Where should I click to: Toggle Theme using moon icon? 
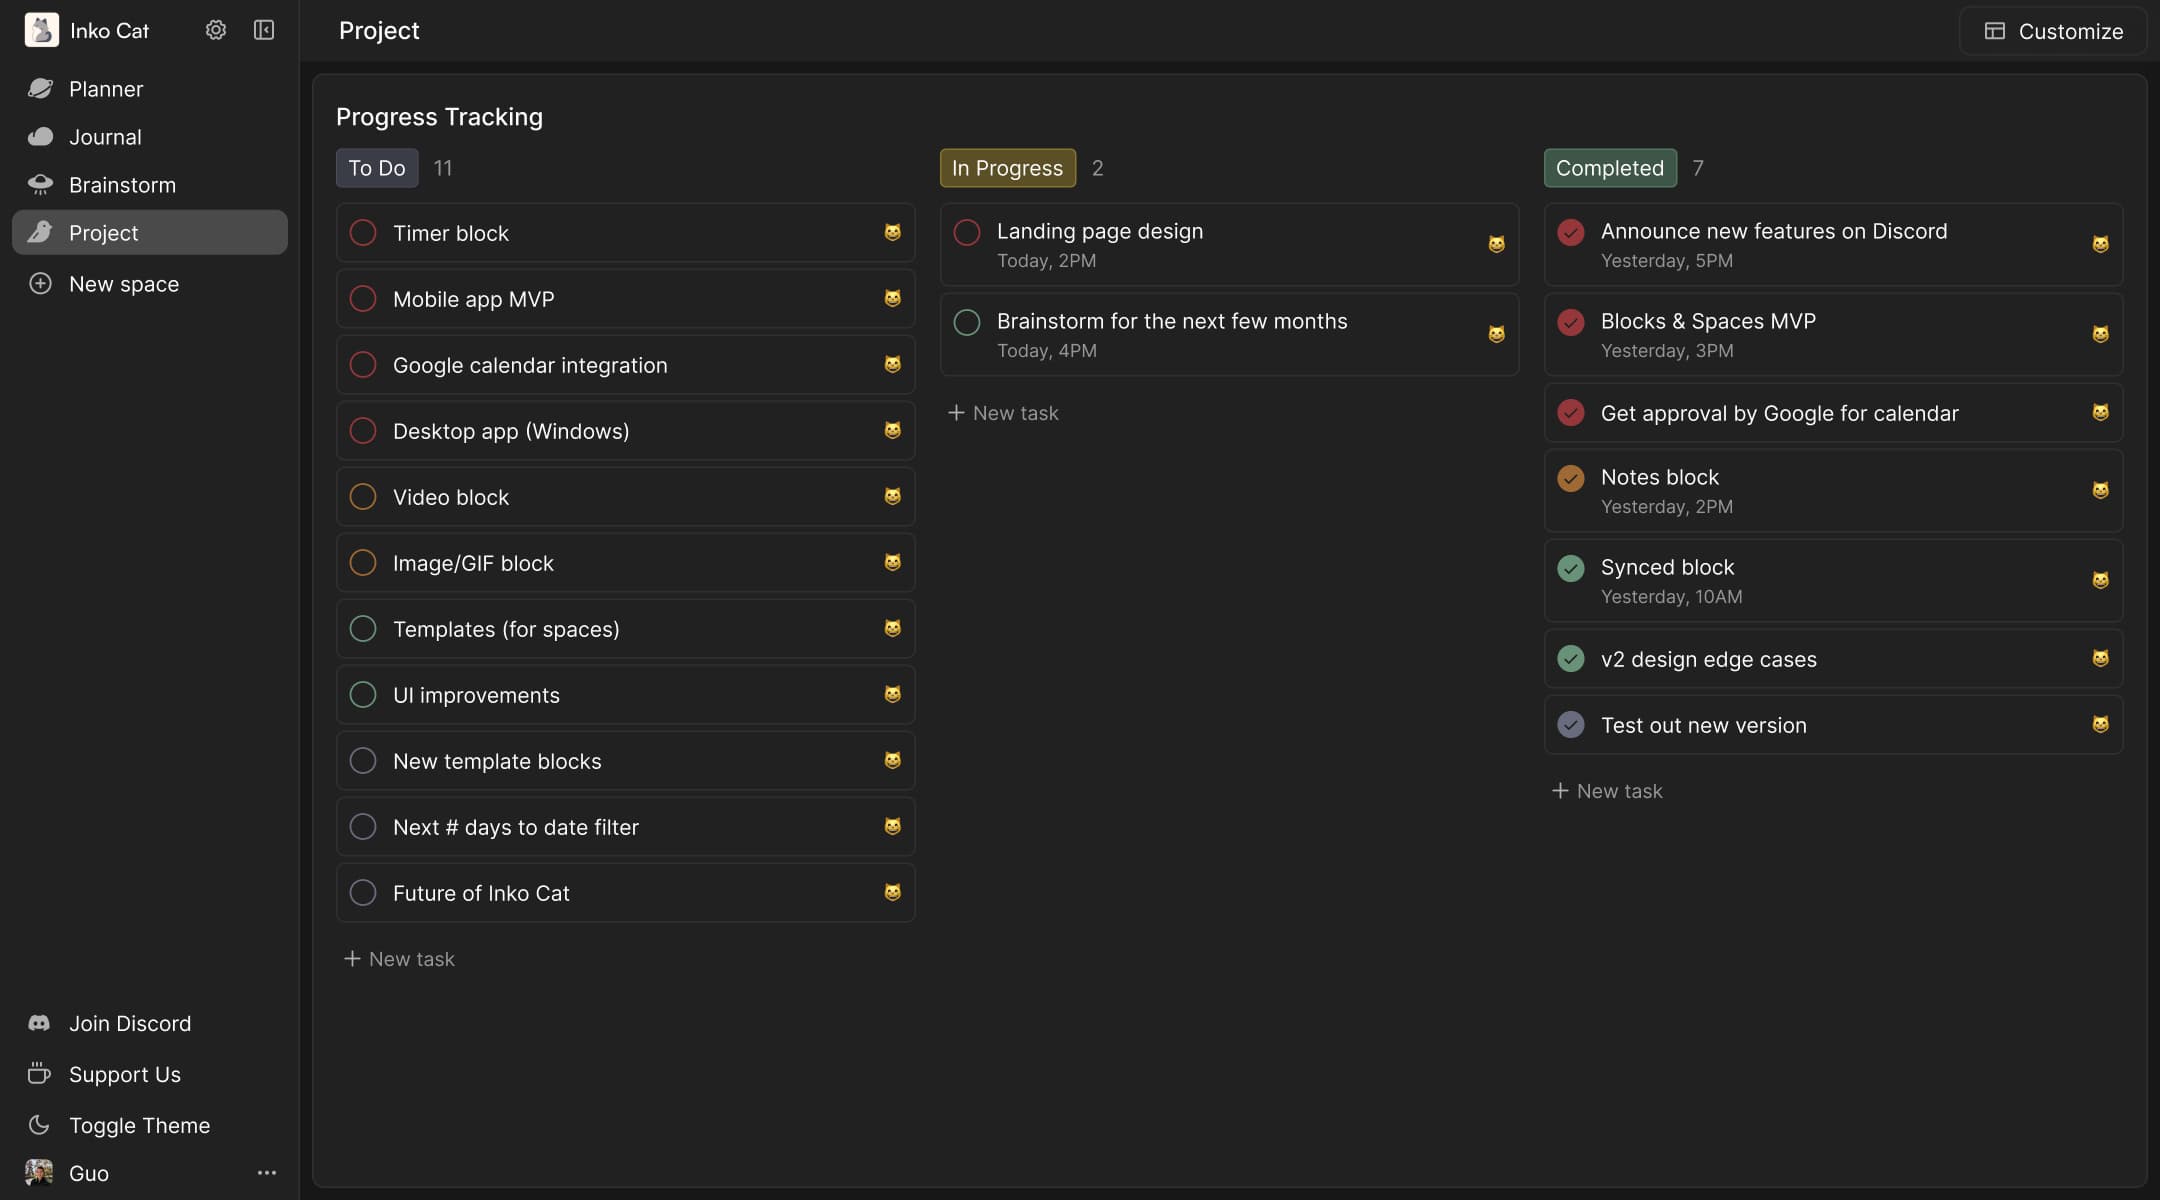point(39,1125)
